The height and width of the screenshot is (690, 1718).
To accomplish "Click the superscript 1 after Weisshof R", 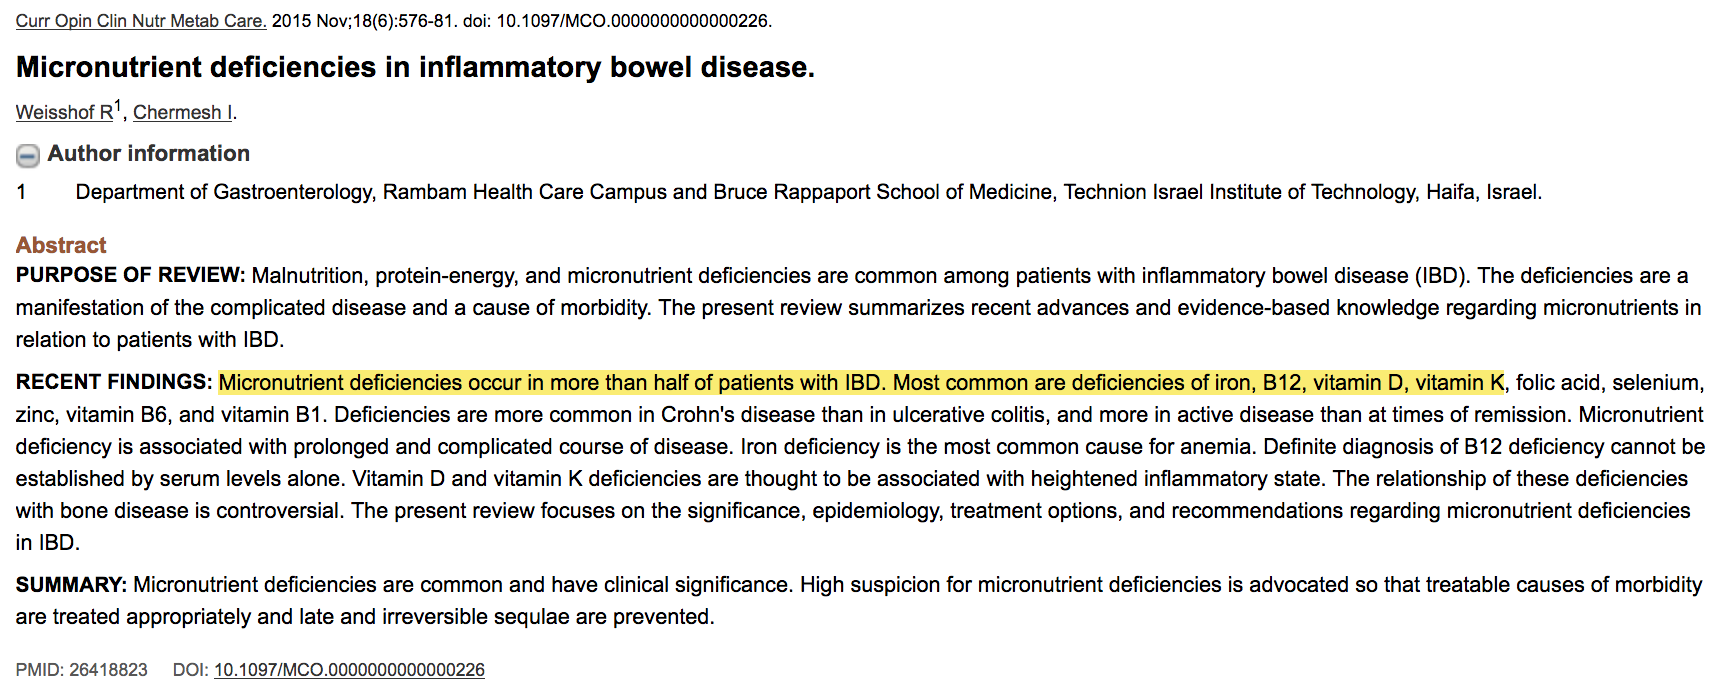I will 118,106.
